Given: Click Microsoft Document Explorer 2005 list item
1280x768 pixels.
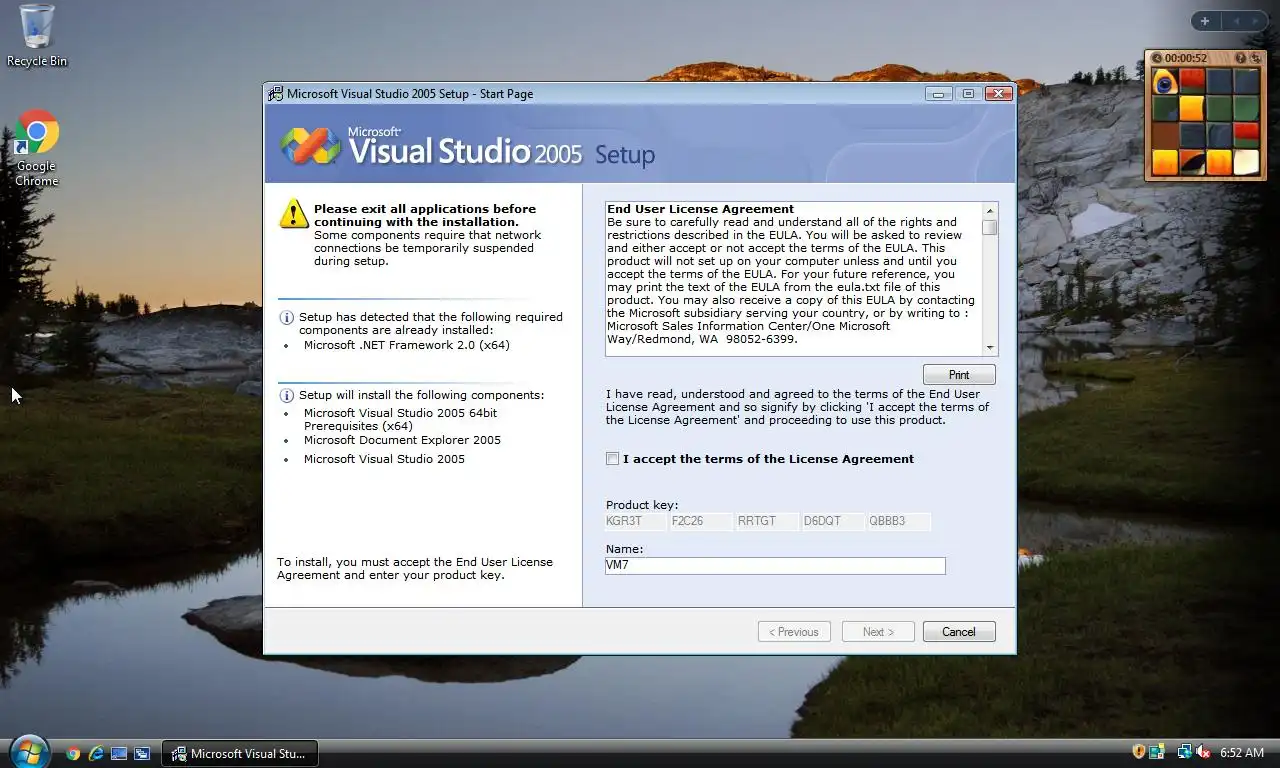Looking at the screenshot, I should (x=402, y=440).
